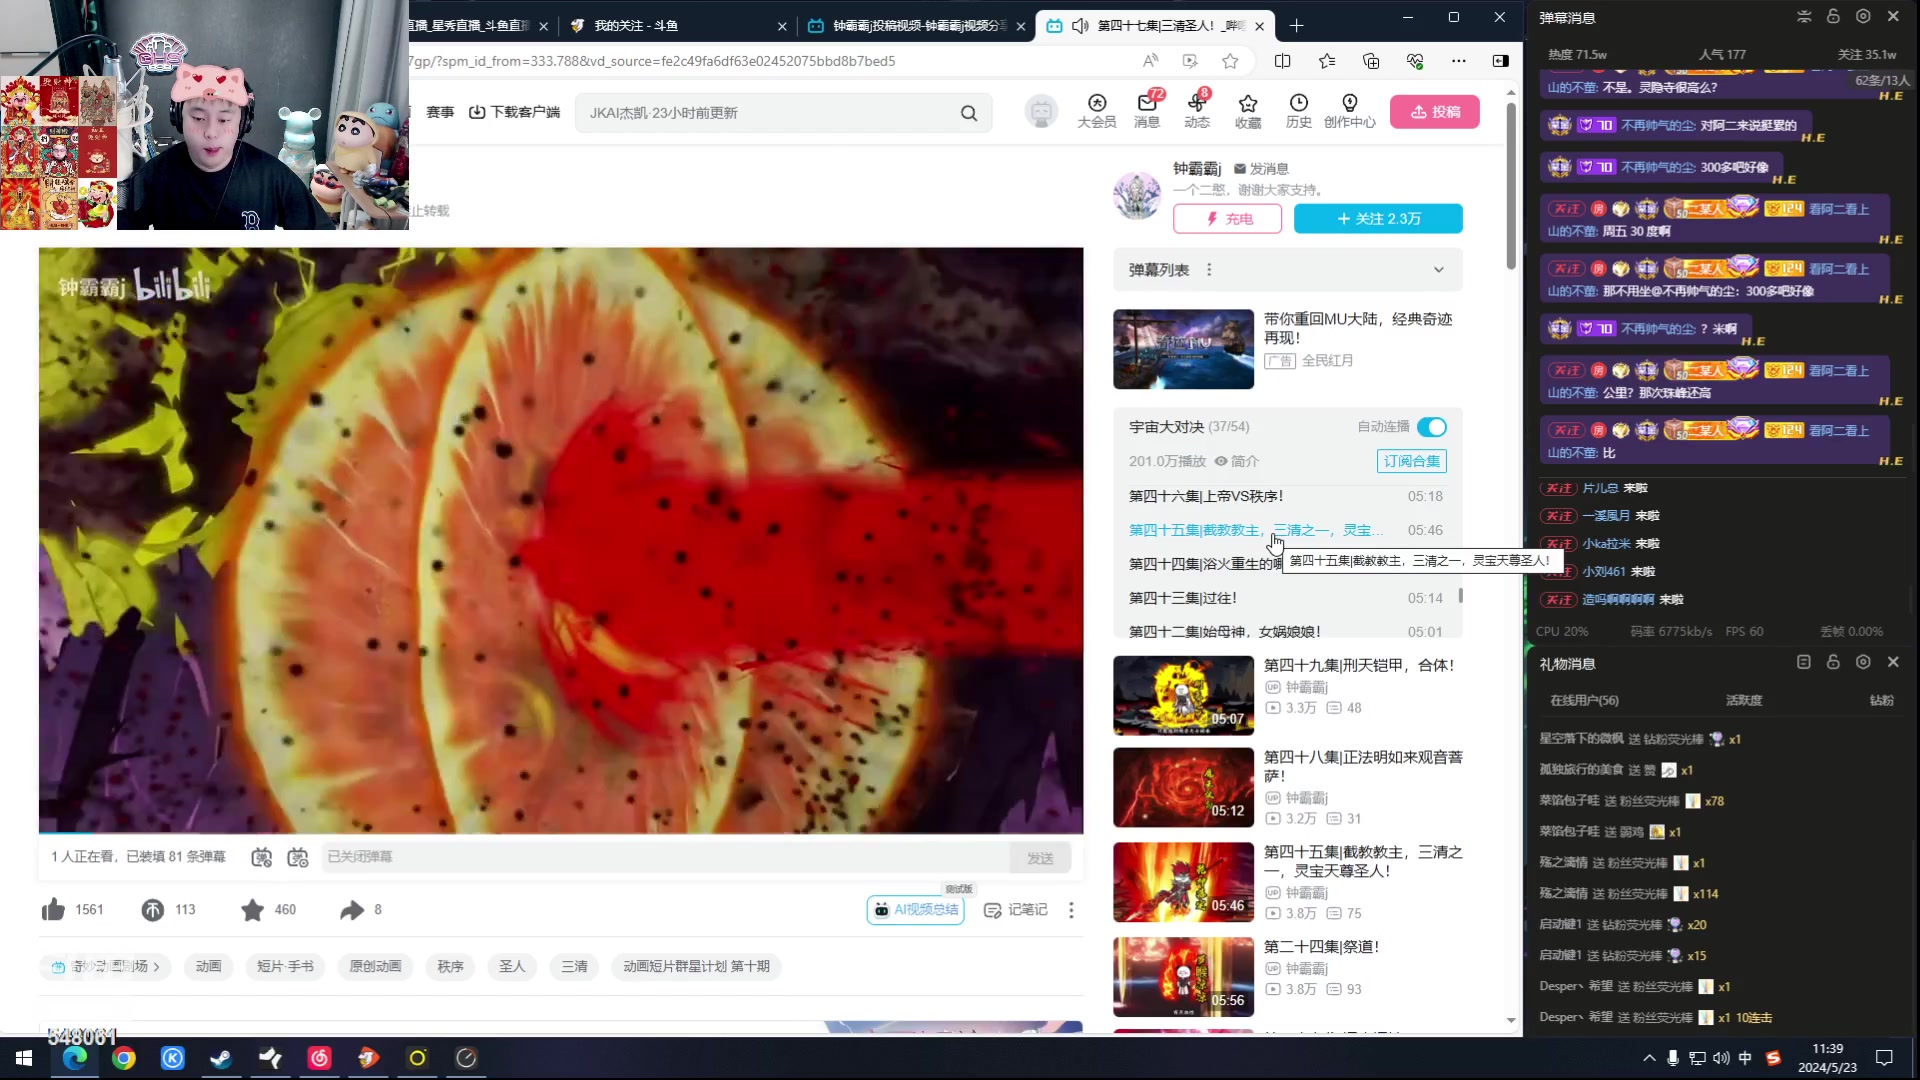
Task: Open Chrome from the taskbar
Action: [124, 1058]
